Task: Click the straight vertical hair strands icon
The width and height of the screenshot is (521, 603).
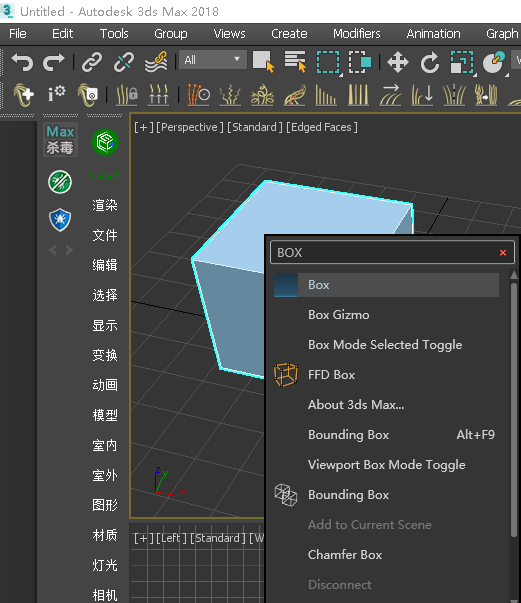Action: pos(358,95)
